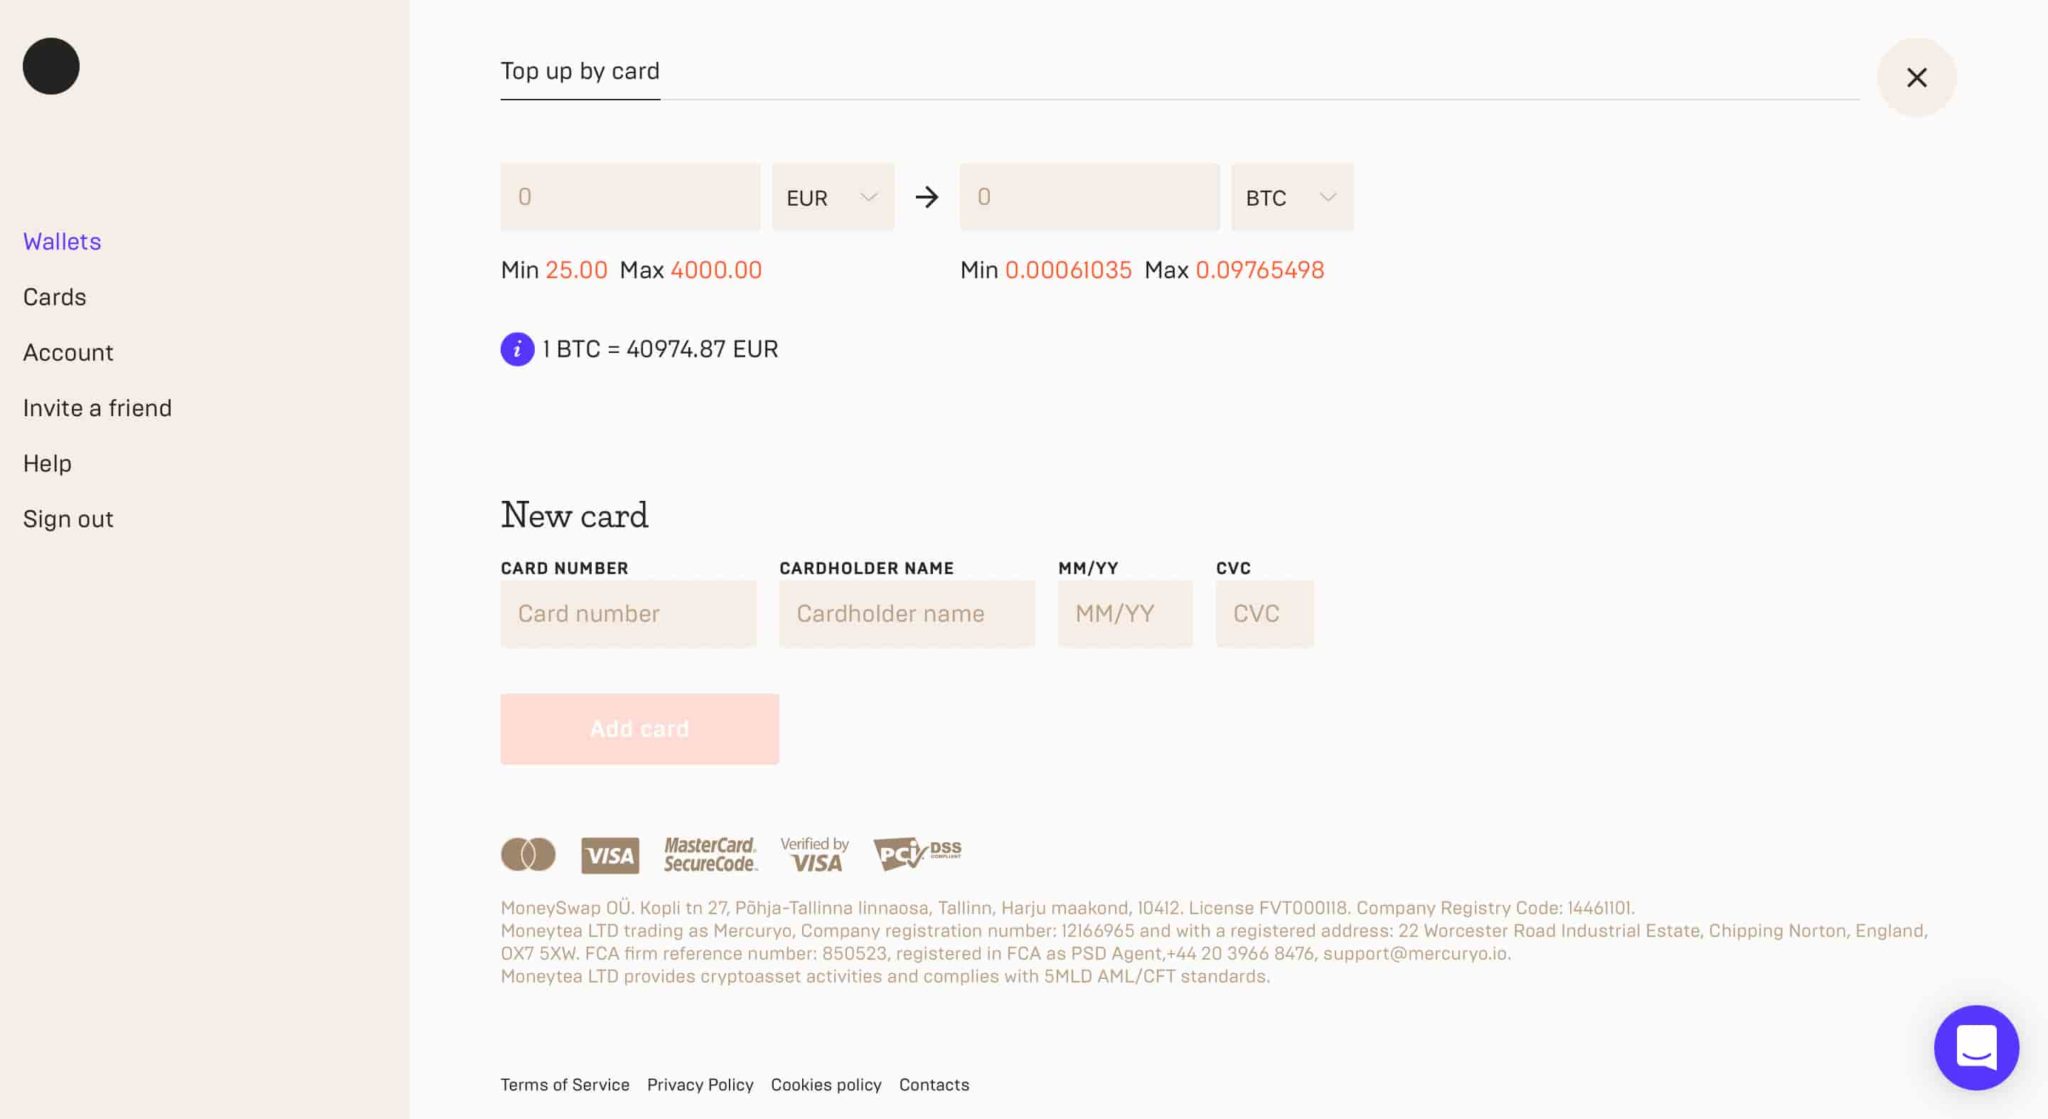The image size is (2048, 1119).
Task: Go to Wallets in the sidebar
Action: pos(62,241)
